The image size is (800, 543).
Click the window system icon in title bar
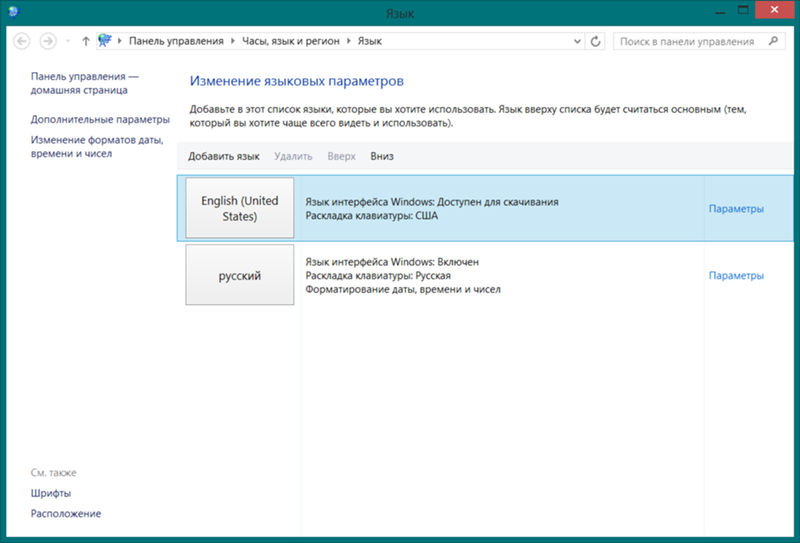(x=13, y=11)
